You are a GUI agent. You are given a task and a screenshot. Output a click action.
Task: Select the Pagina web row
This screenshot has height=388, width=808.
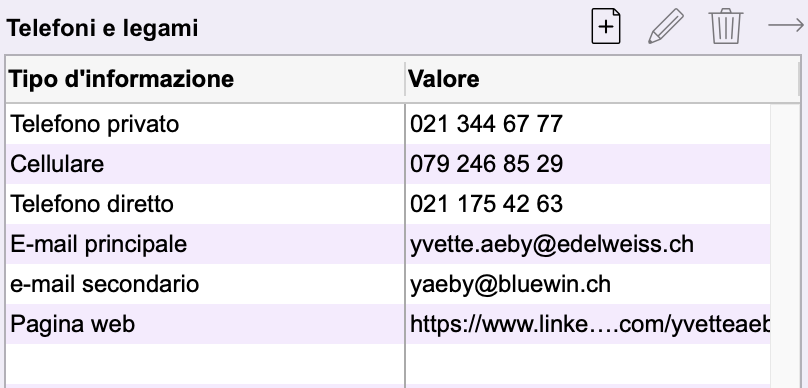tap(388, 324)
